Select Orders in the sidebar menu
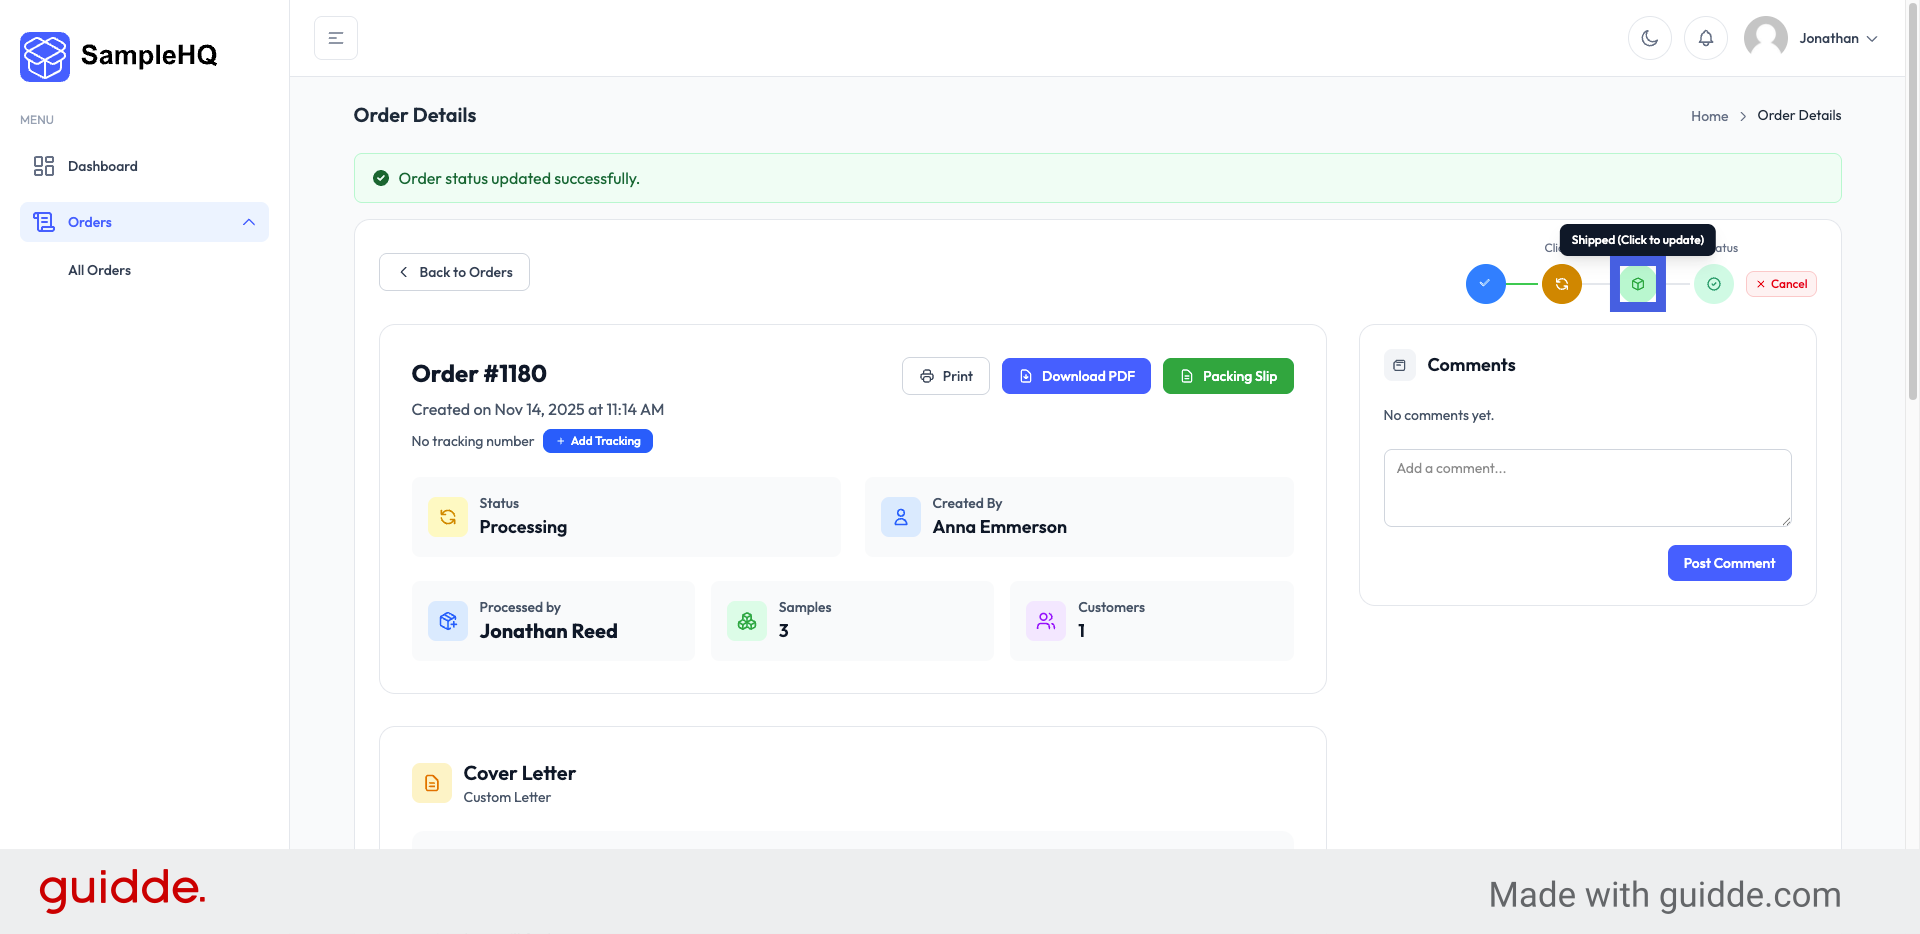Viewport: 1920px width, 934px height. click(x=144, y=222)
